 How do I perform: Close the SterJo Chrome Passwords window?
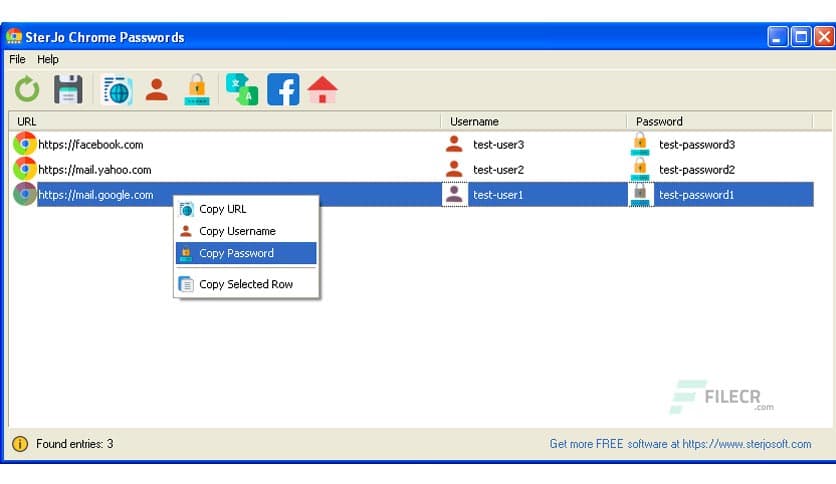(824, 37)
